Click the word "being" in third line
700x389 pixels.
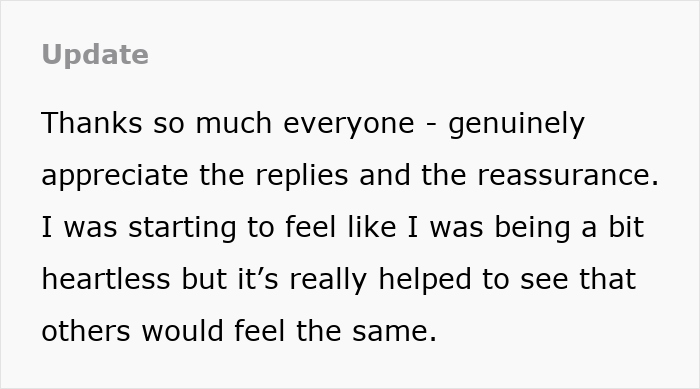[x=532, y=229]
